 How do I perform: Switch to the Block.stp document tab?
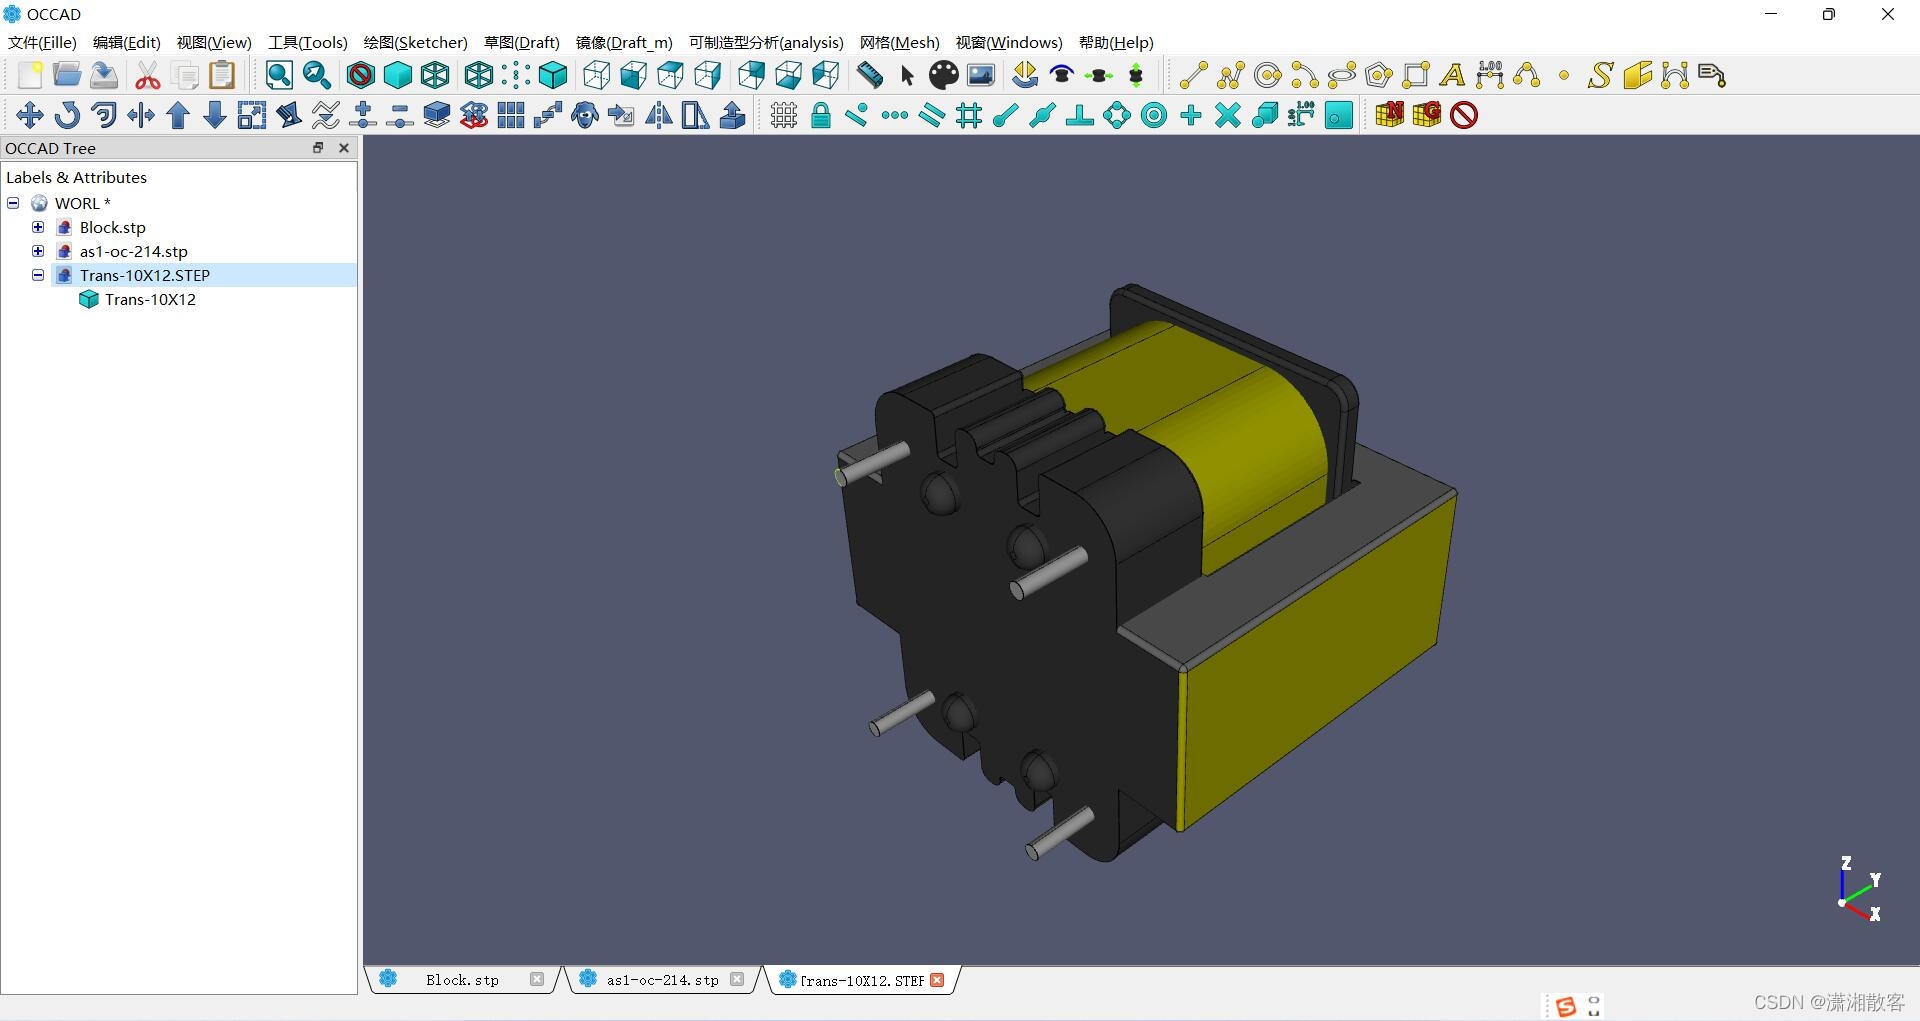[462, 980]
